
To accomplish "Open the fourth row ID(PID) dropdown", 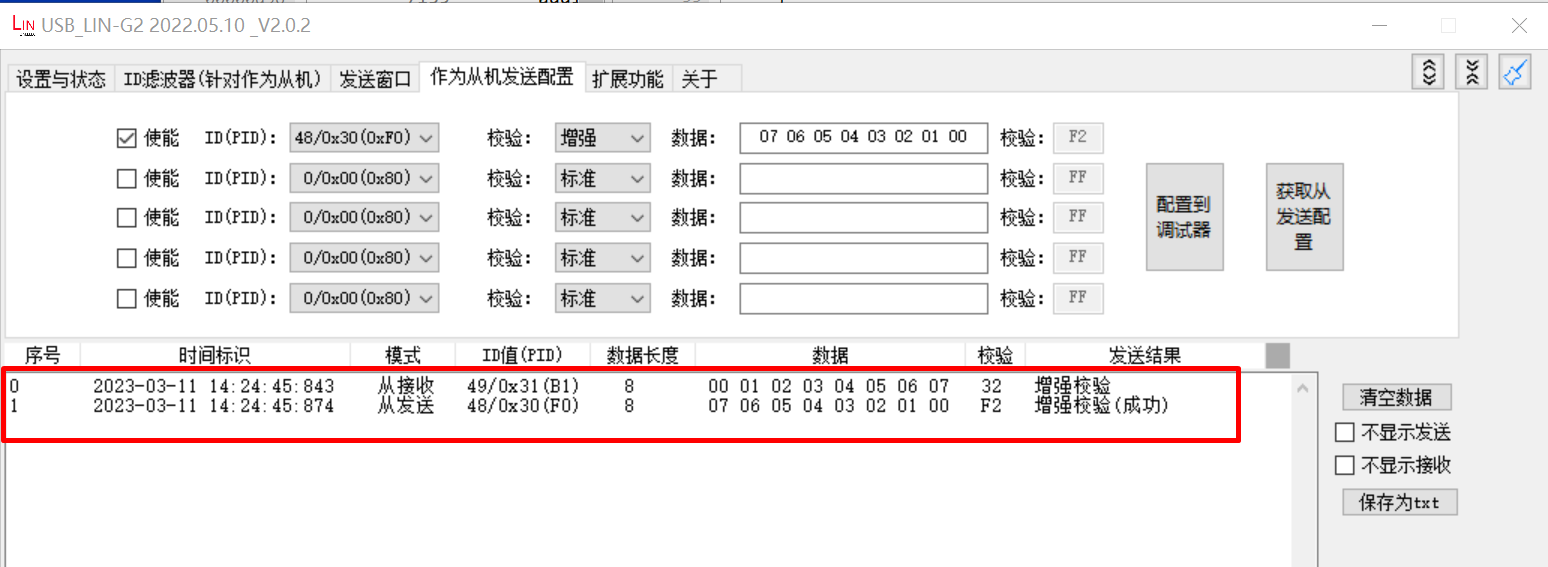I will 364,258.
